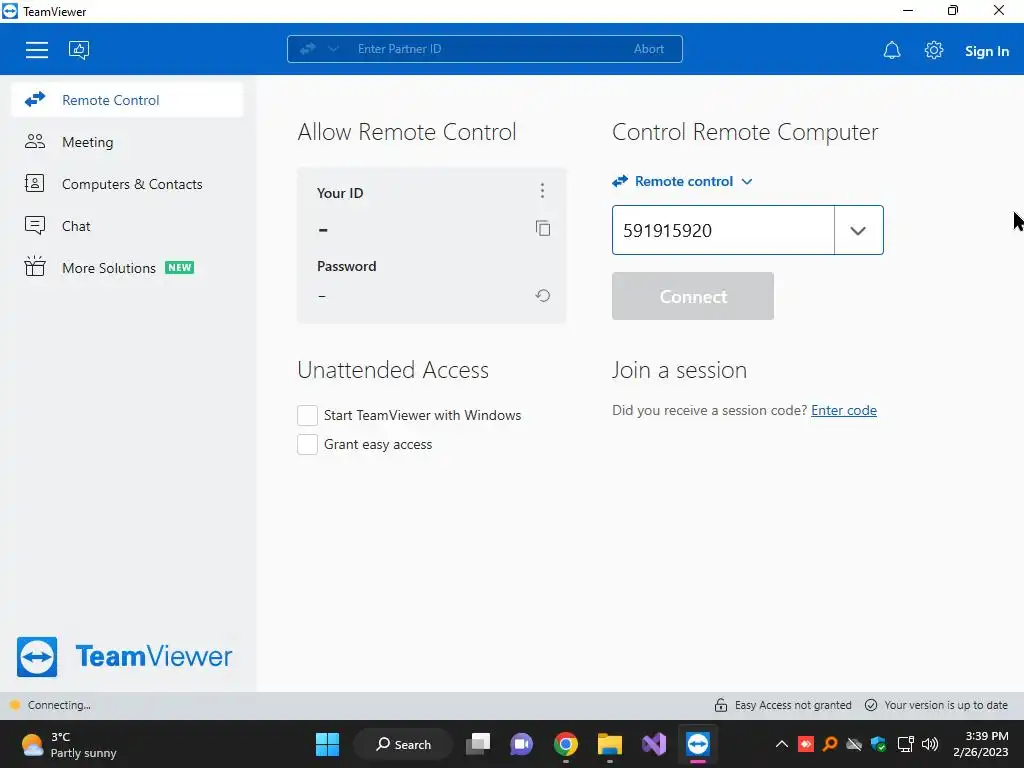Click the taskbar Search button
1024x768 pixels.
tap(403, 744)
